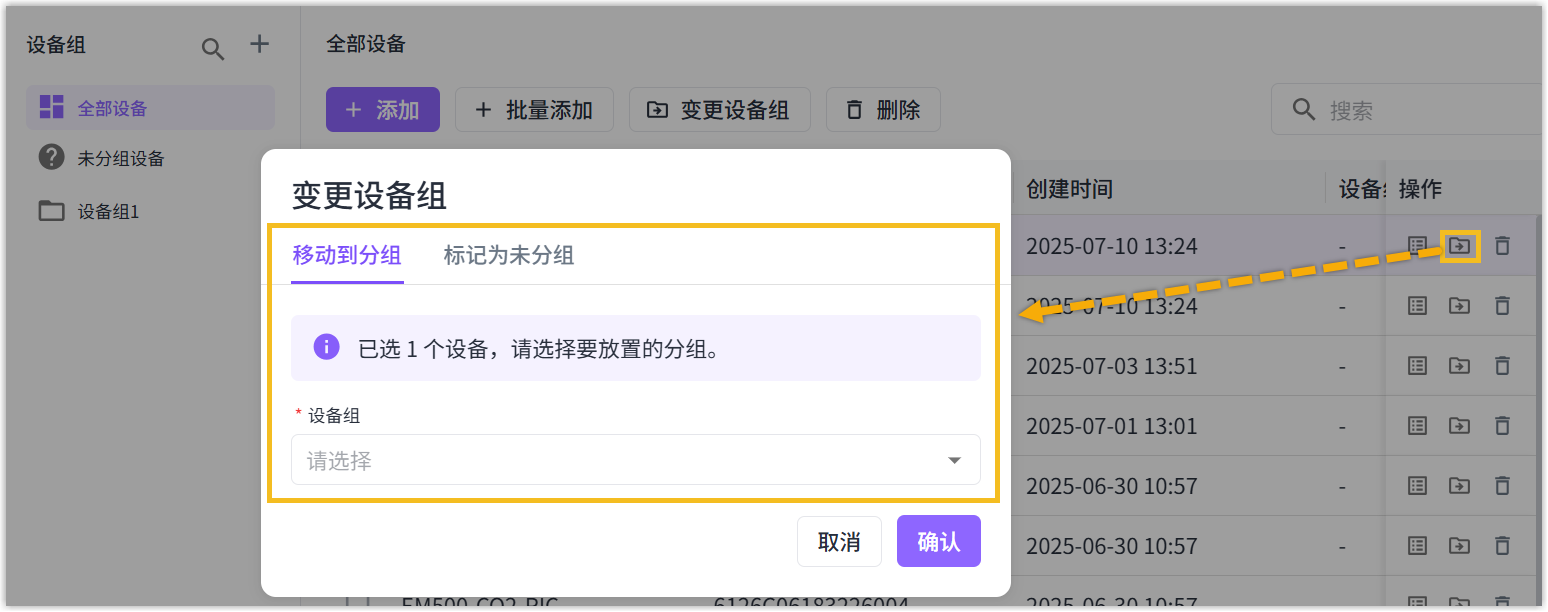Click the 请选择 device group select field
The width and height of the screenshot is (1548, 612).
(620, 461)
